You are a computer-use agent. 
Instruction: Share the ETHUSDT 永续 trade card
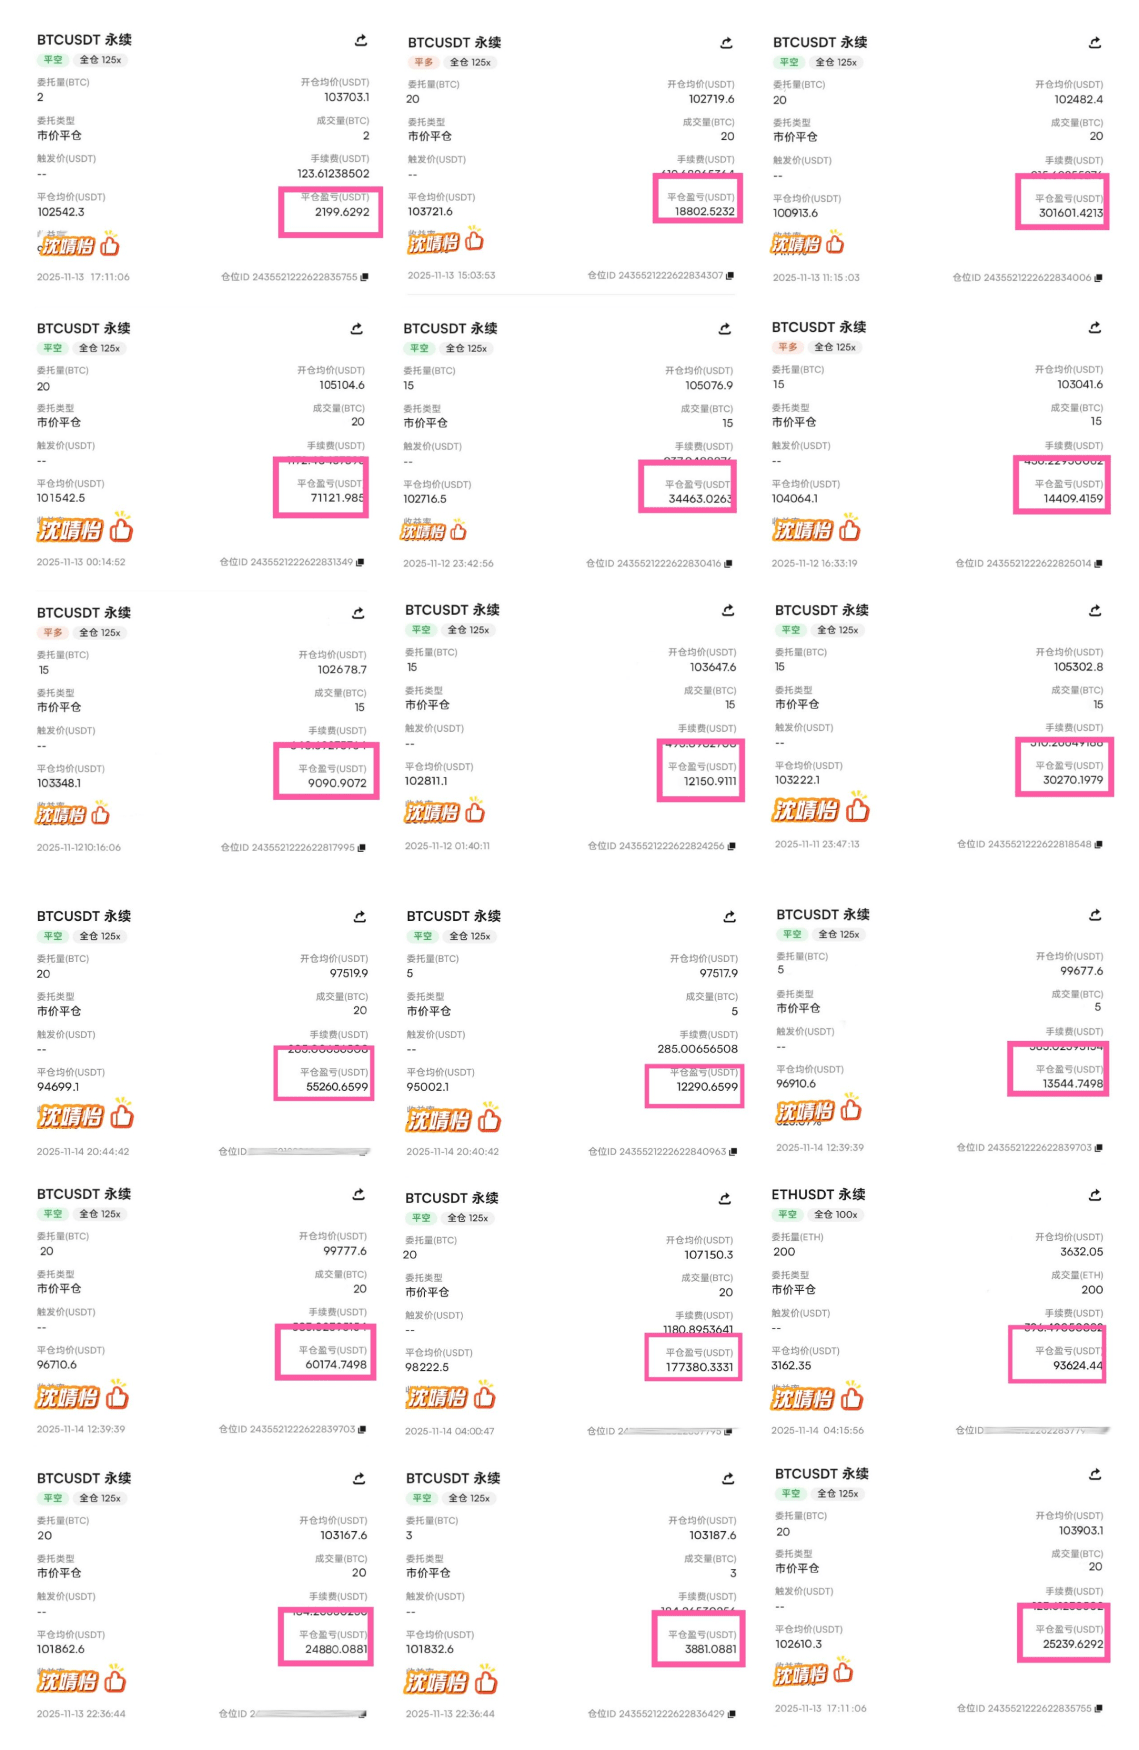coord(1095,1195)
